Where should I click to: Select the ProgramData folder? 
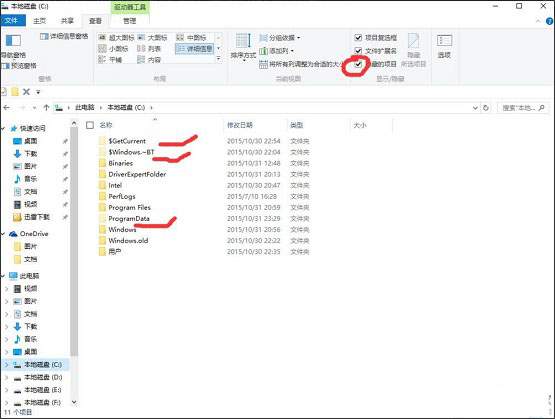pyautogui.click(x=129, y=218)
